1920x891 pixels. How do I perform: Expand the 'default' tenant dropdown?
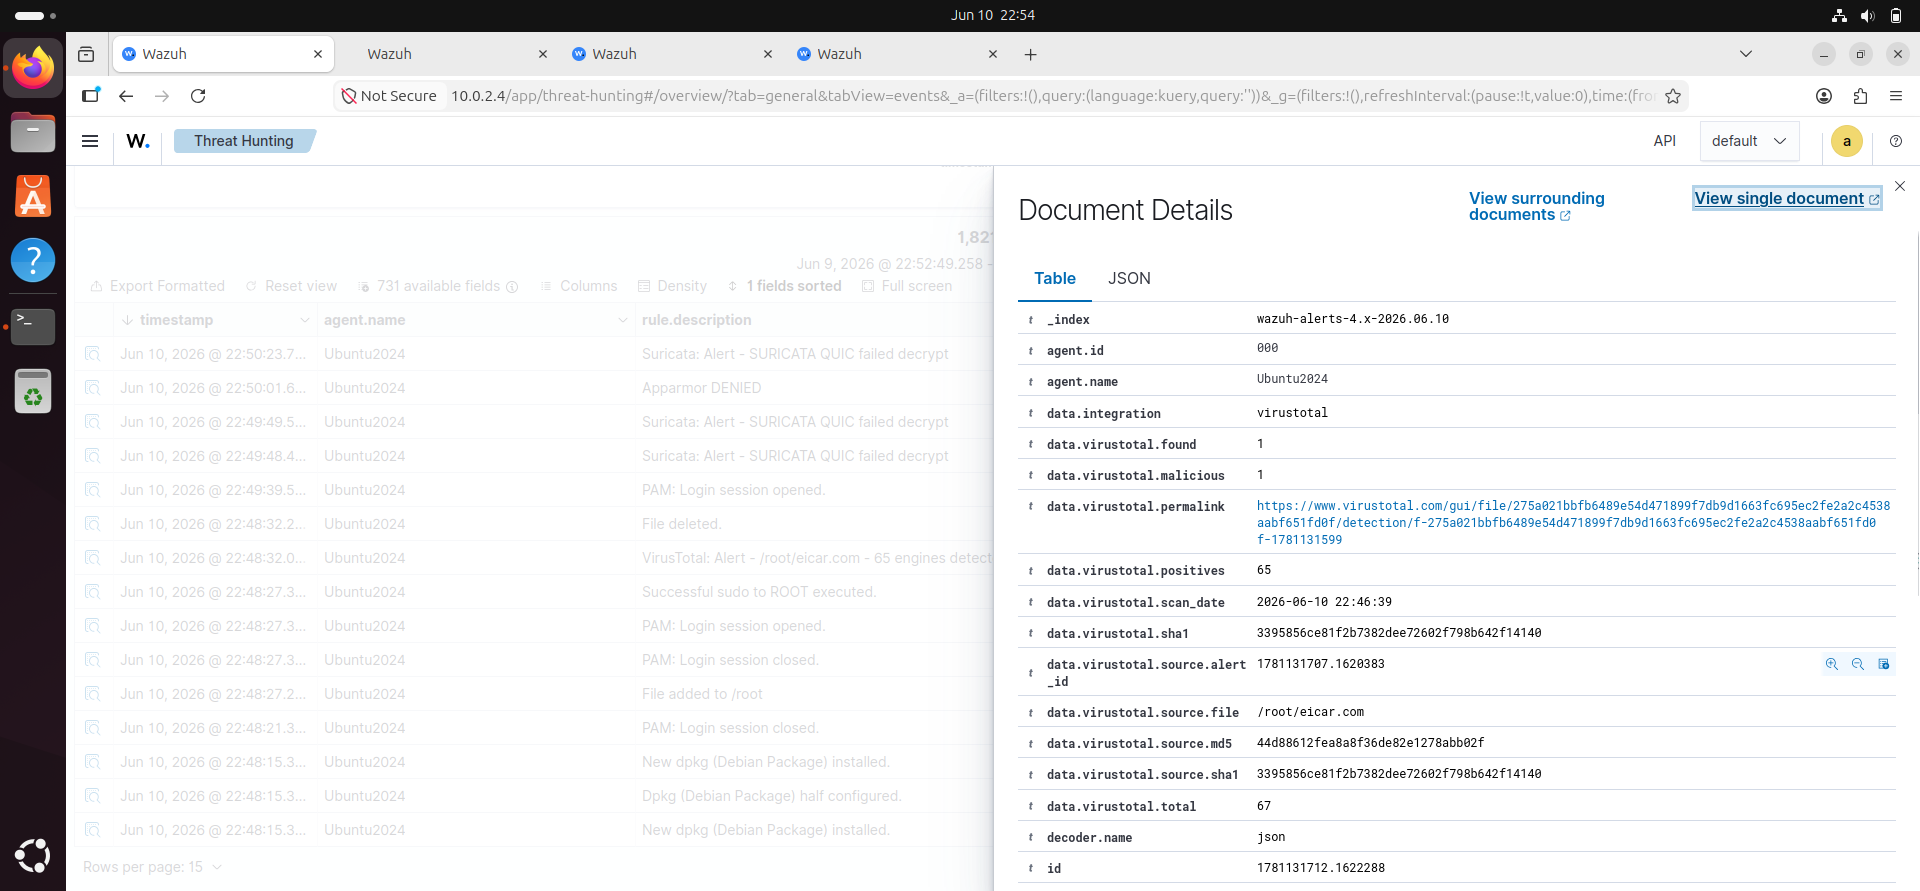coord(1749,141)
